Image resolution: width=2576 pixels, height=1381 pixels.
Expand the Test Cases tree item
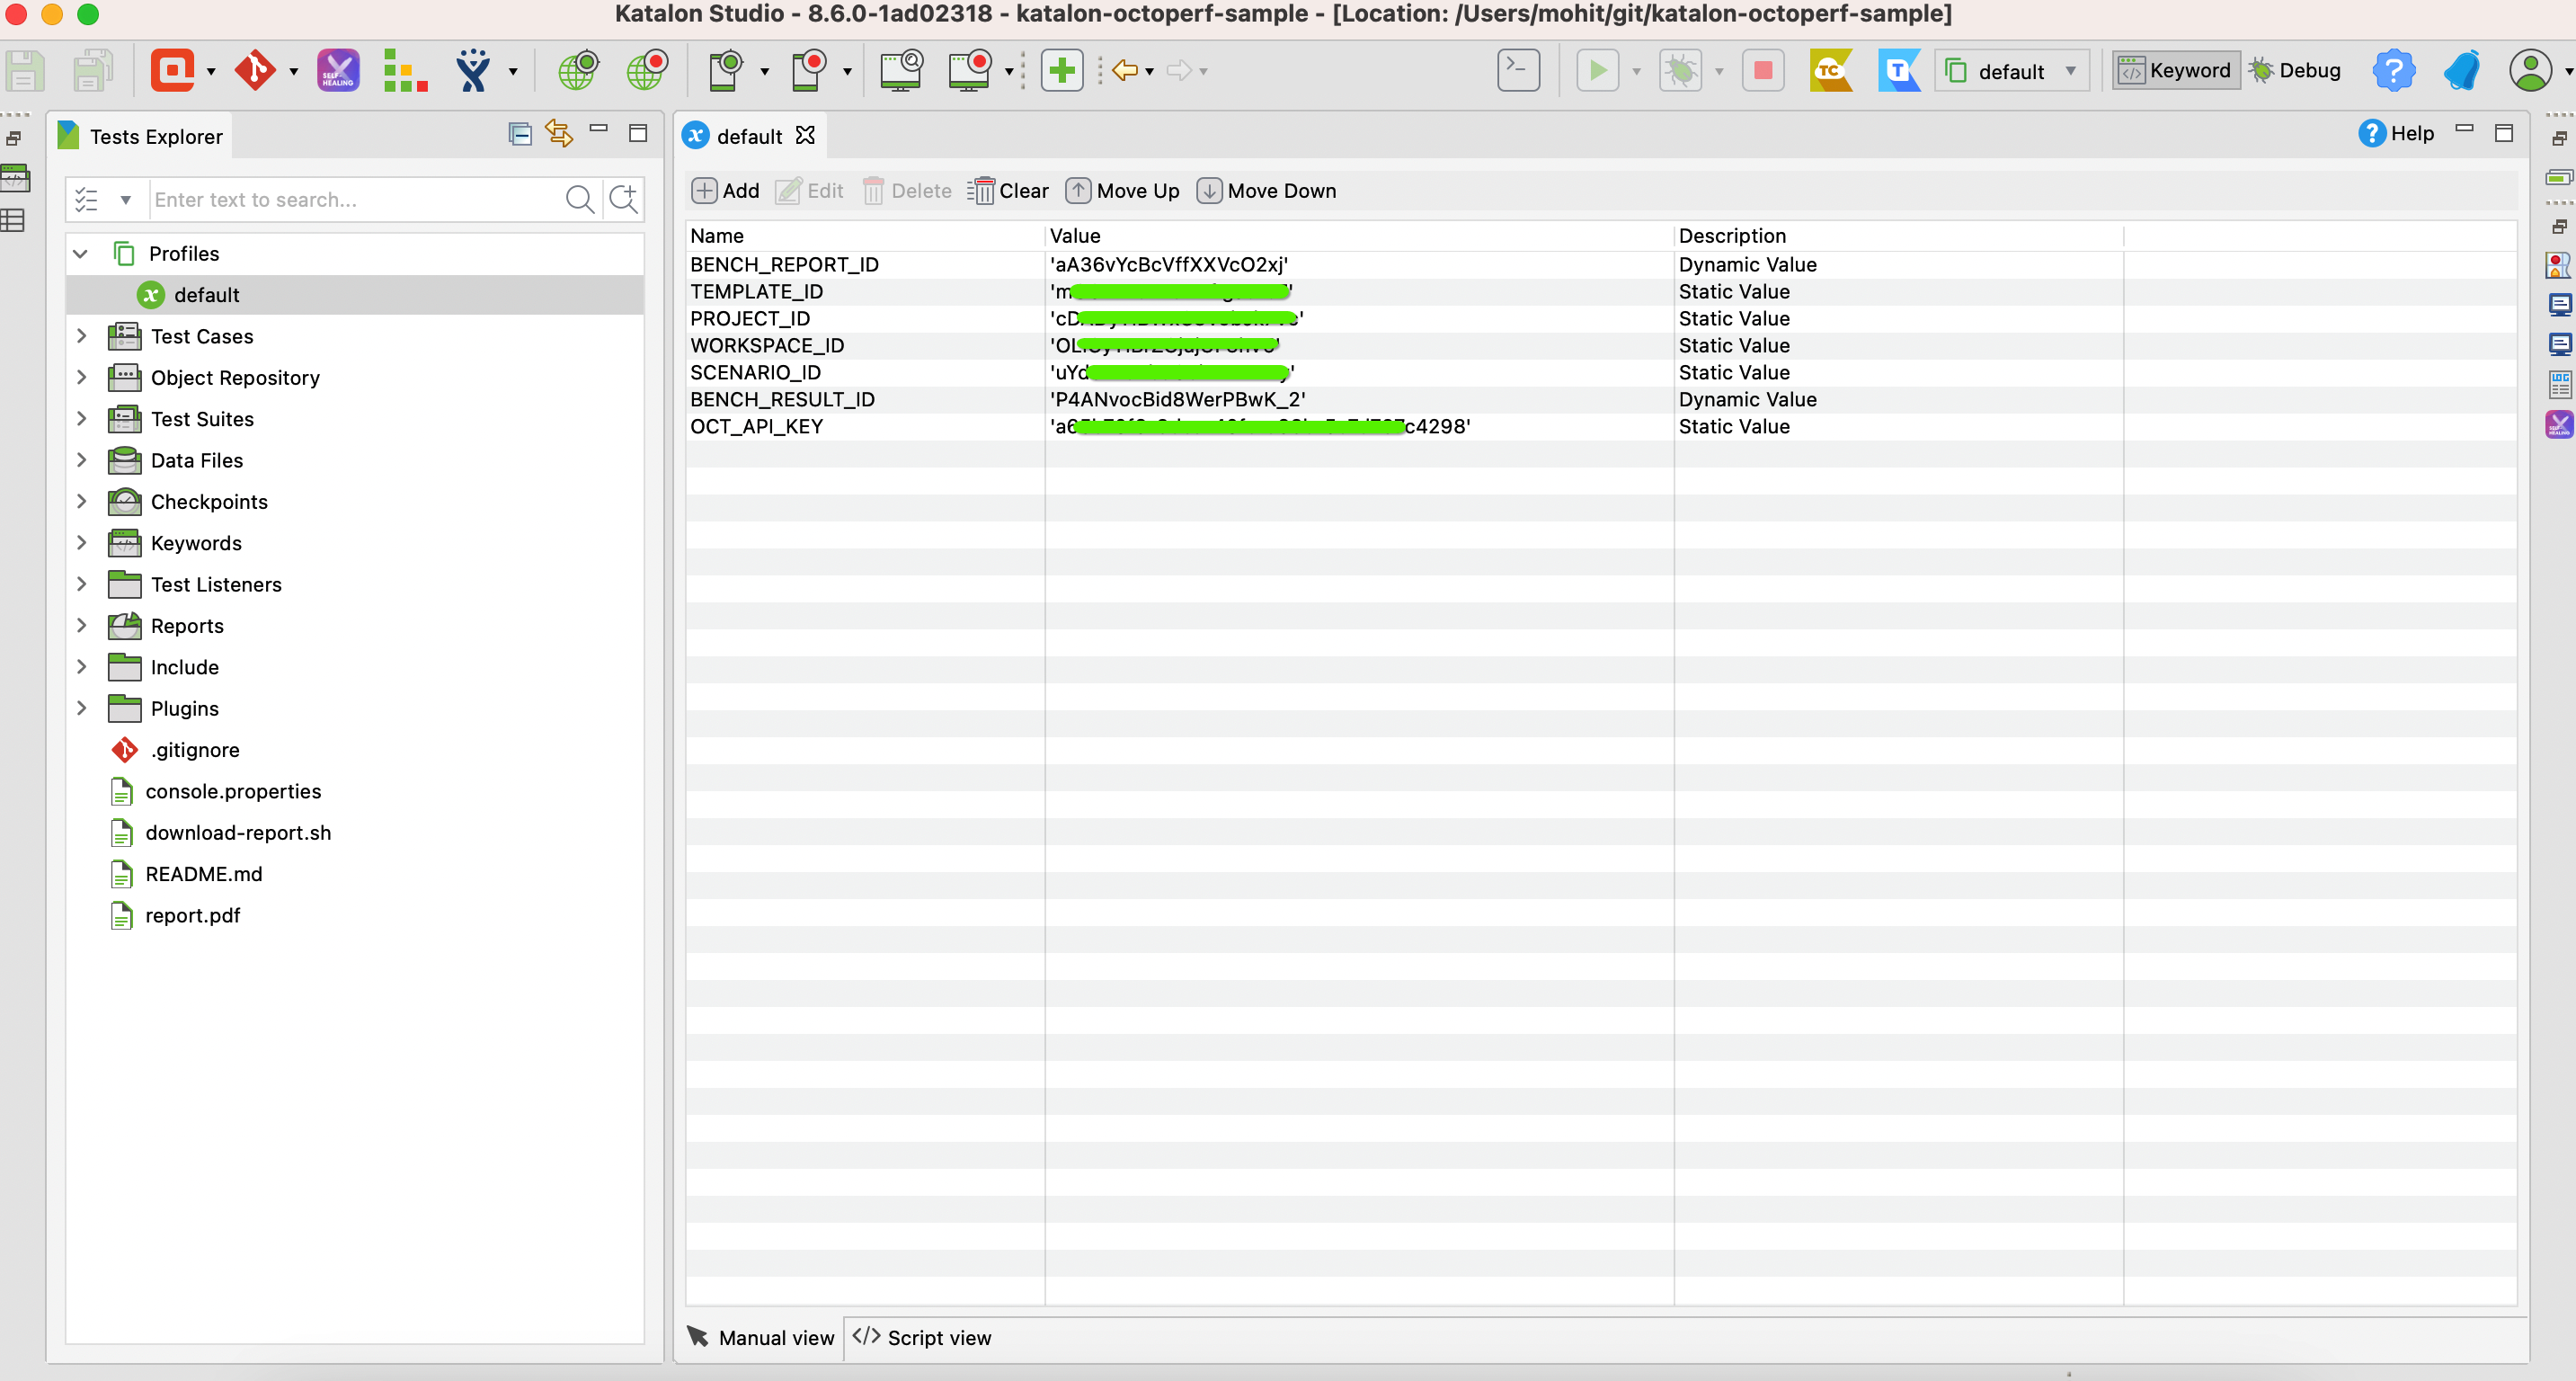(82, 336)
